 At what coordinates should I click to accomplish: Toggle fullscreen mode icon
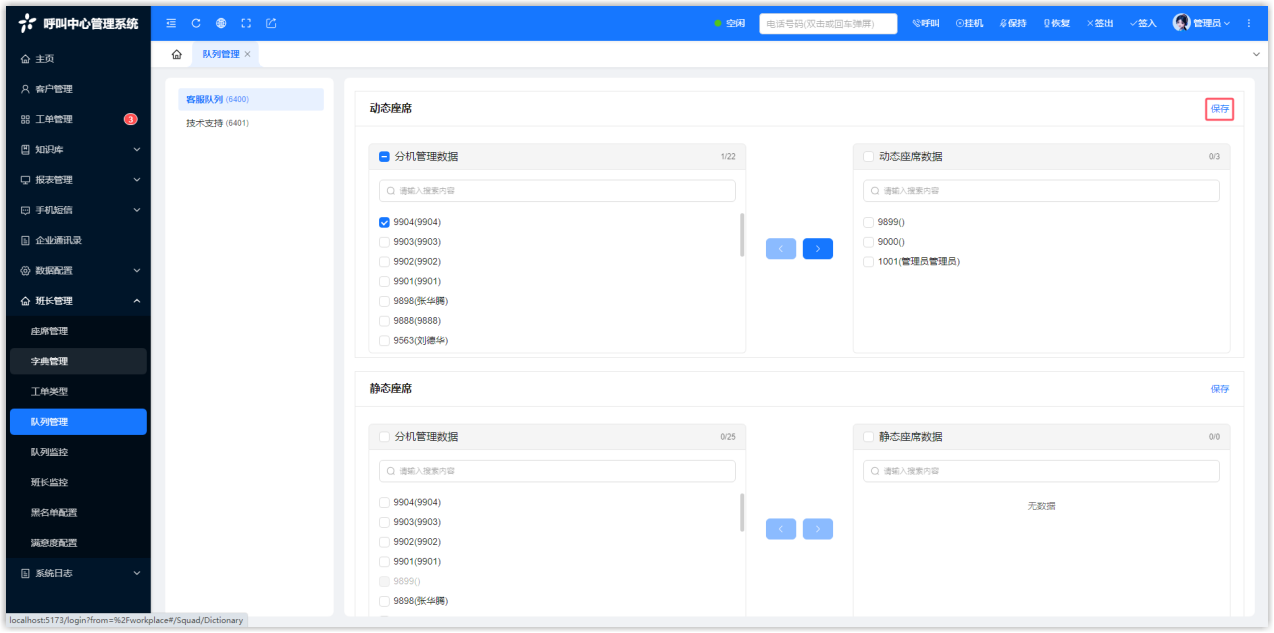[246, 23]
